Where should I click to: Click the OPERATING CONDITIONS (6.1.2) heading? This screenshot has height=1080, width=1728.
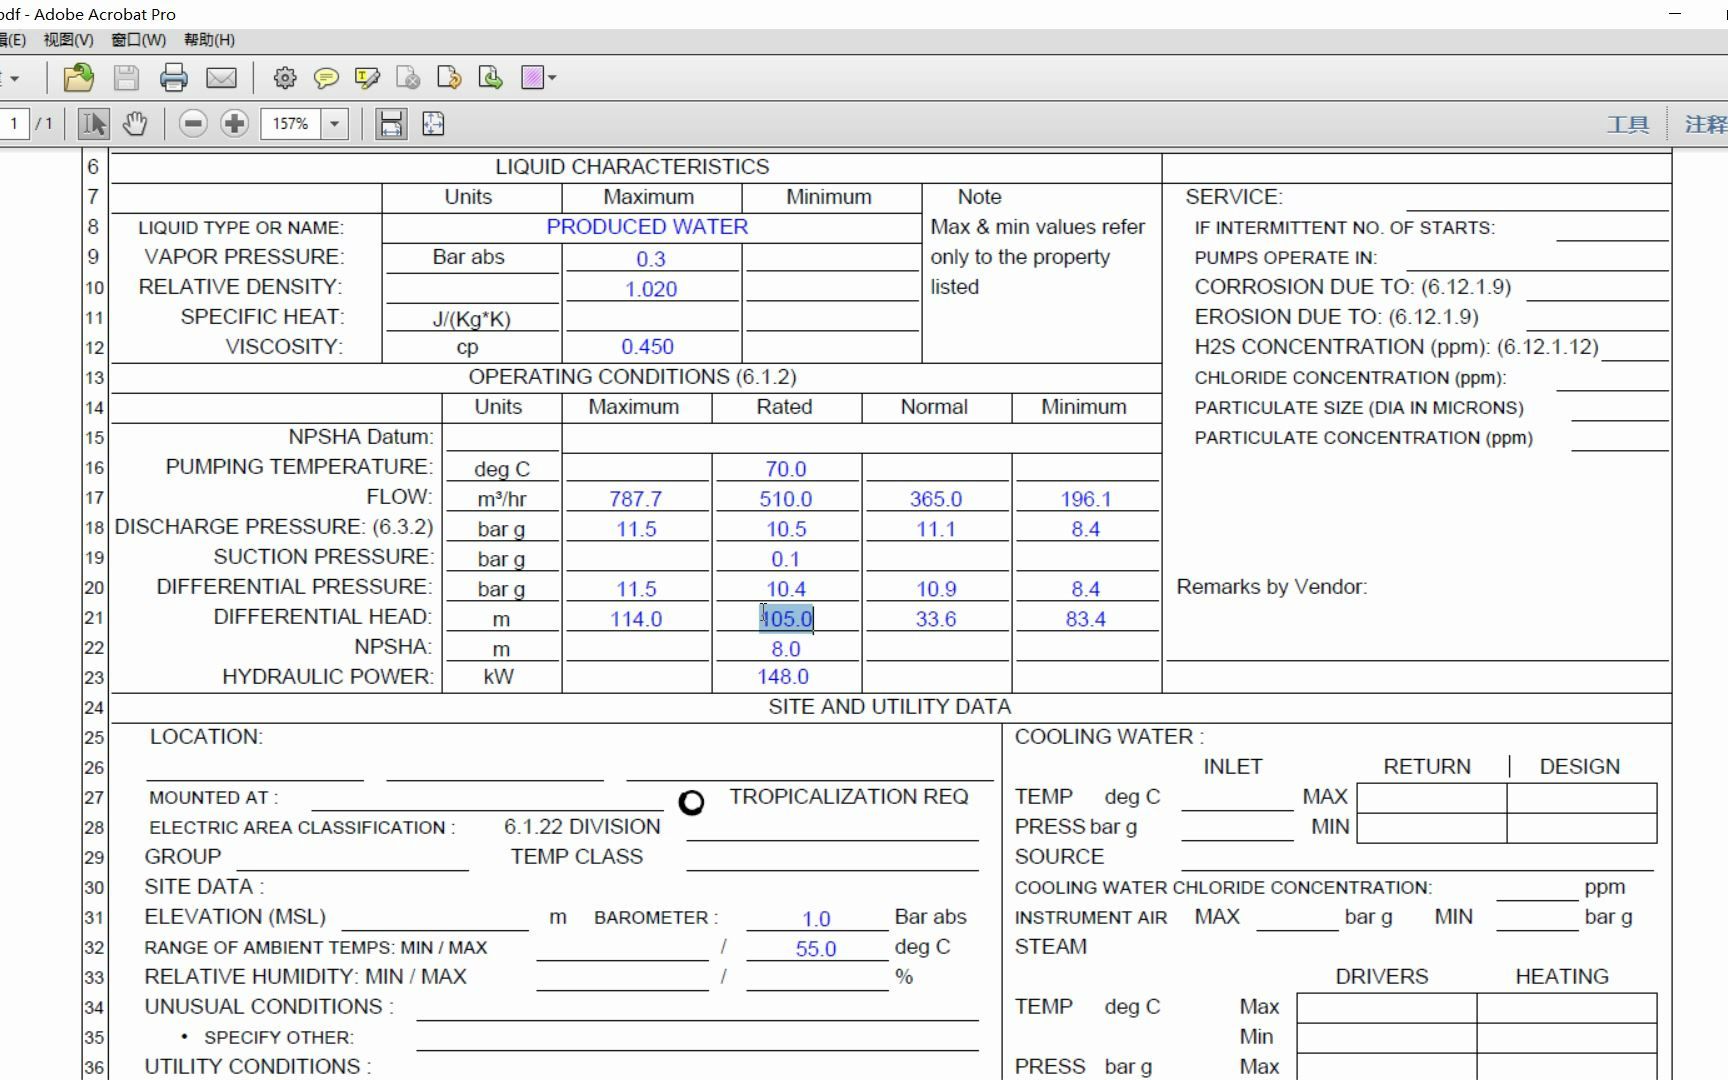pos(632,377)
